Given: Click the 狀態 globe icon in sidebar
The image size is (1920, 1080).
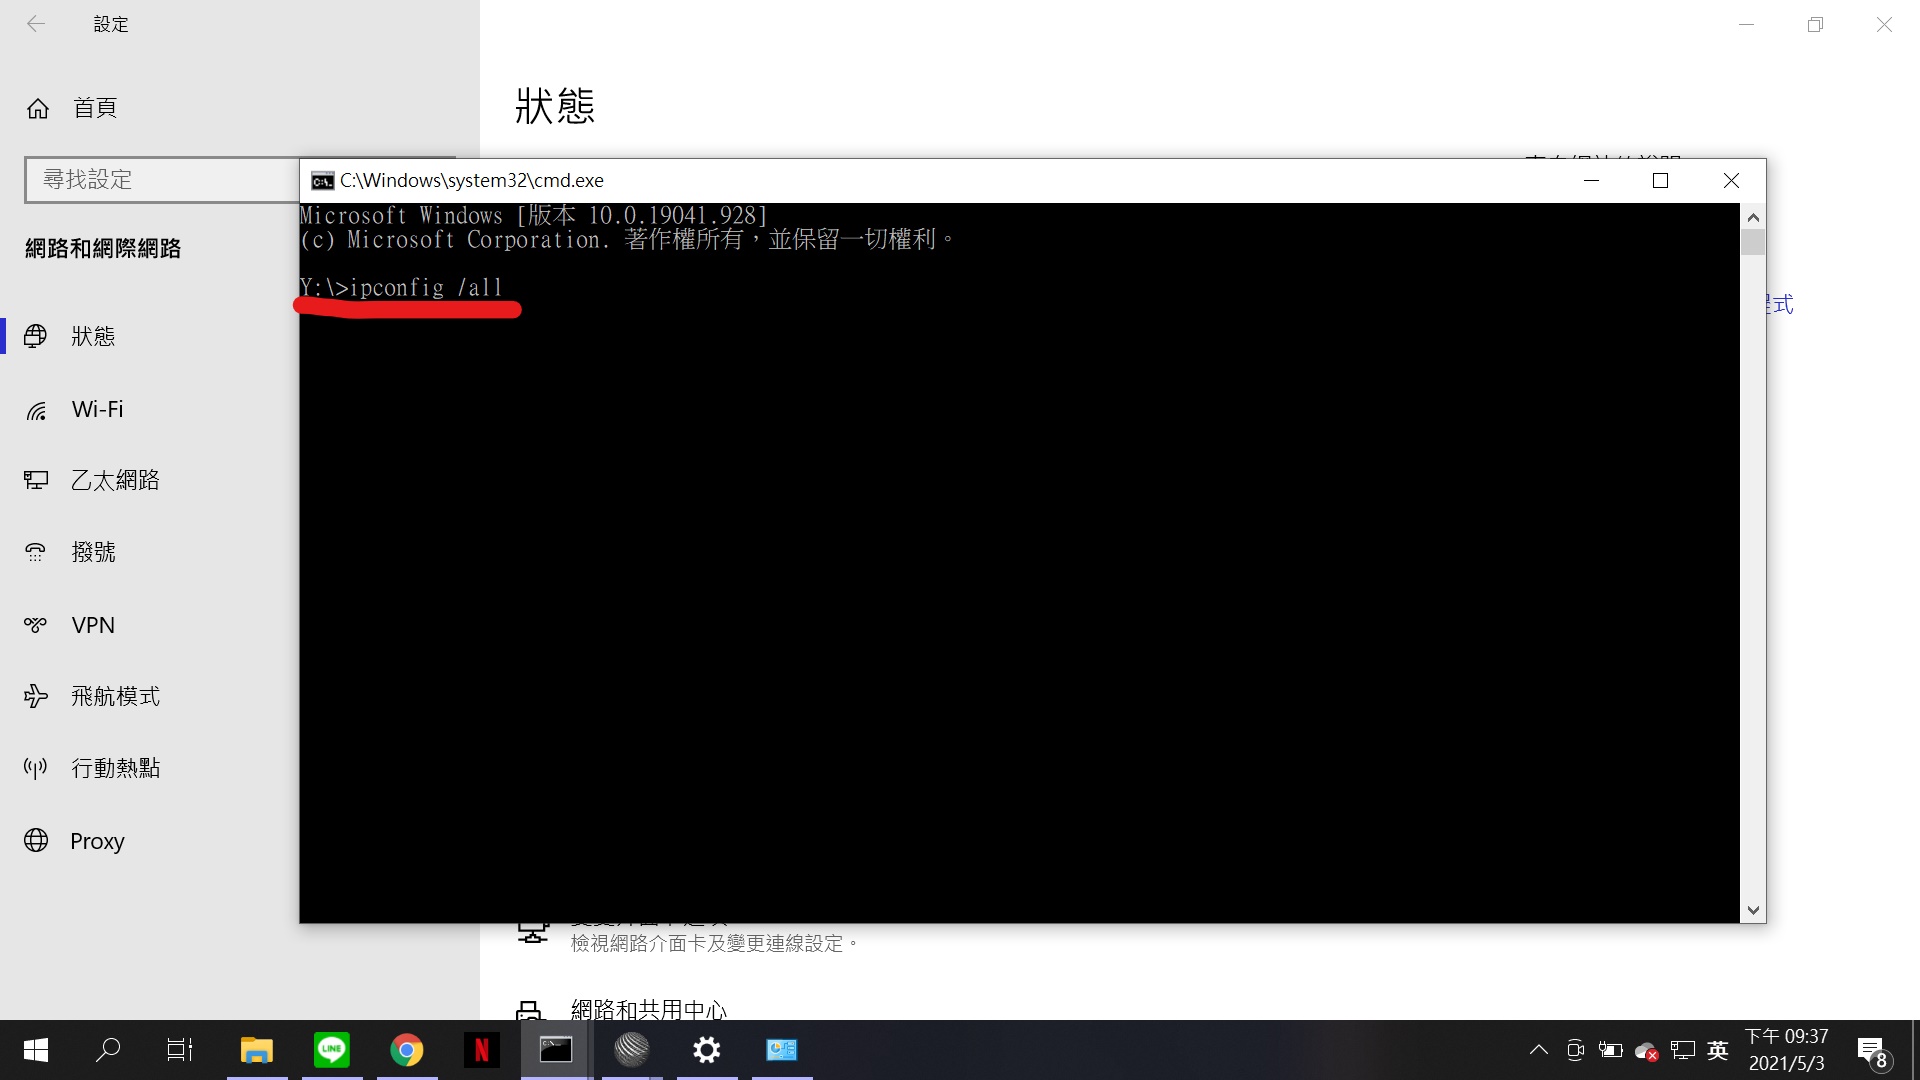Looking at the screenshot, I should pyautogui.click(x=36, y=336).
